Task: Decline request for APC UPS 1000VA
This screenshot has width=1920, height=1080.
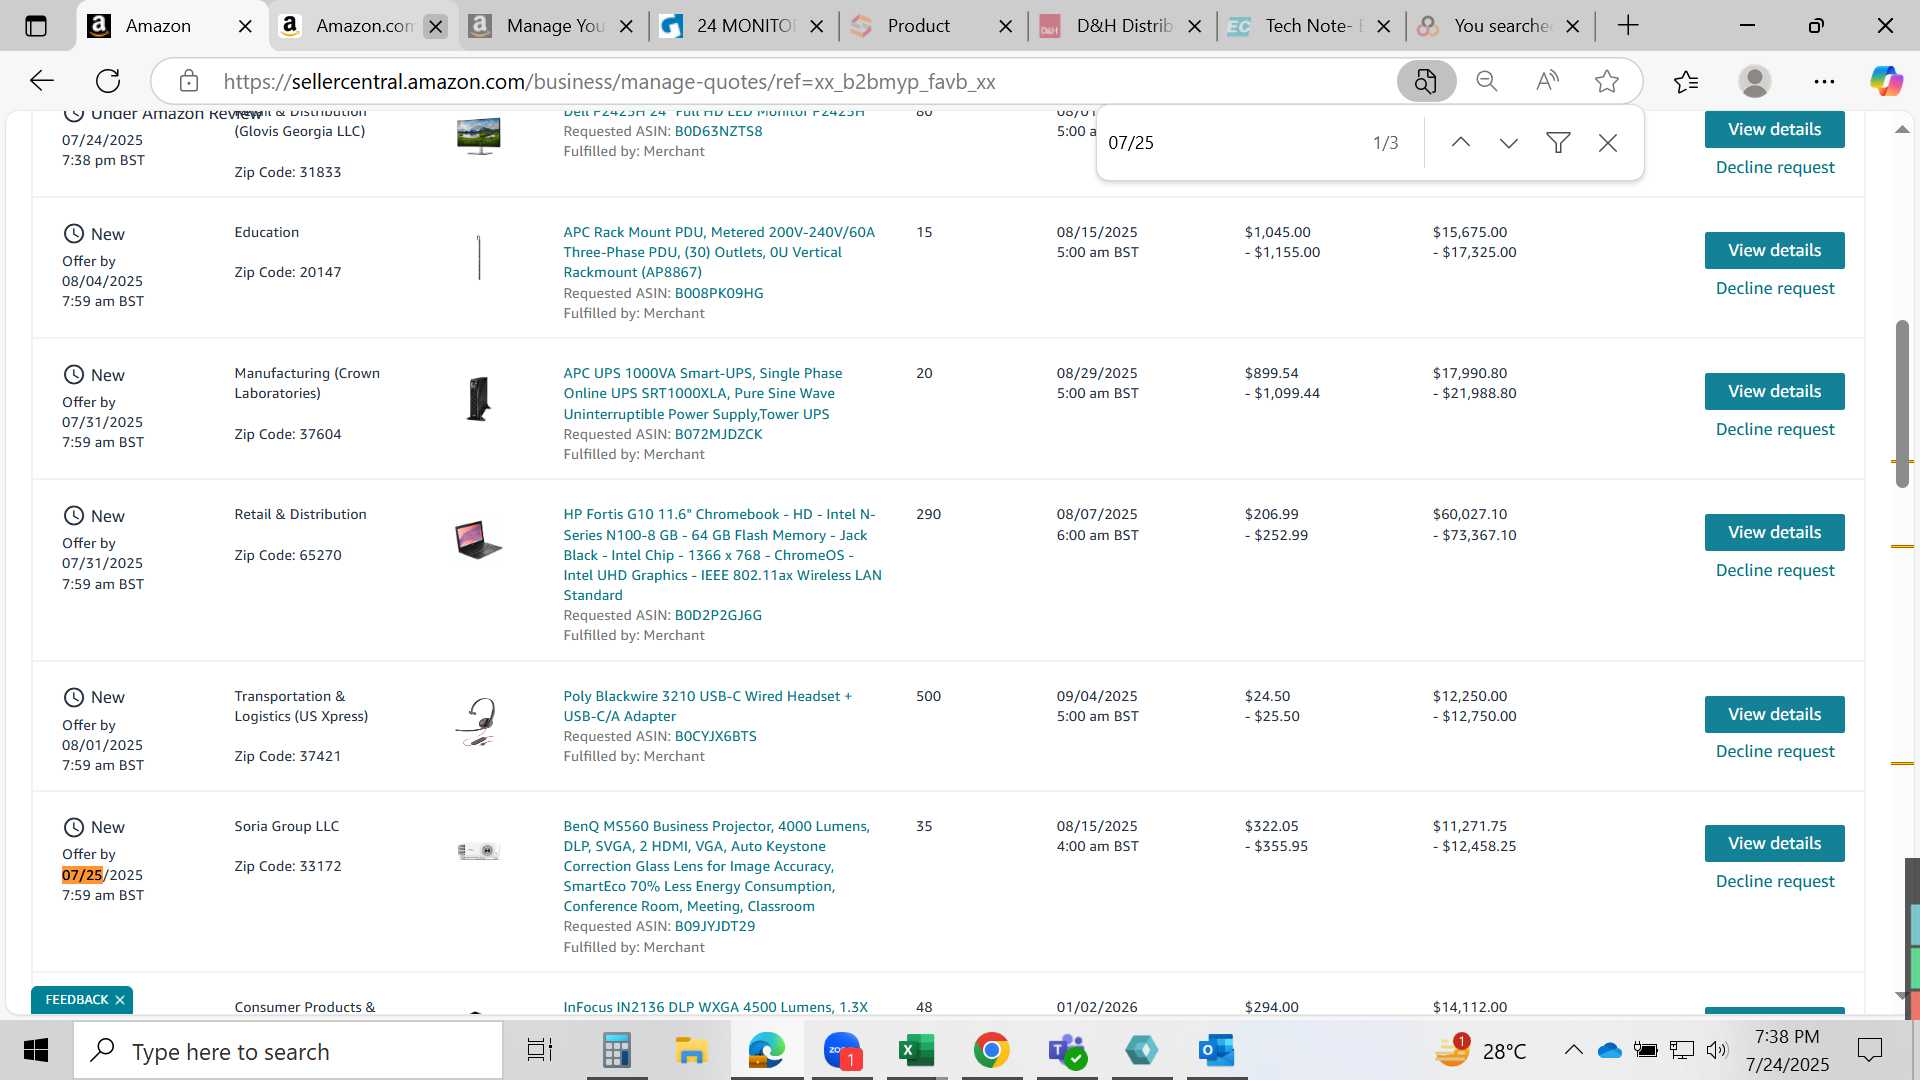Action: (x=1775, y=429)
